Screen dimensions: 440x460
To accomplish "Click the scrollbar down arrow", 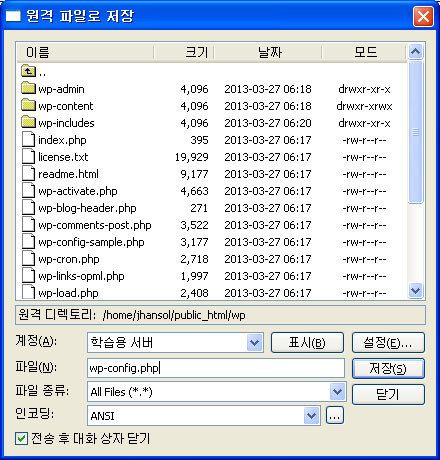I will 415,290.
